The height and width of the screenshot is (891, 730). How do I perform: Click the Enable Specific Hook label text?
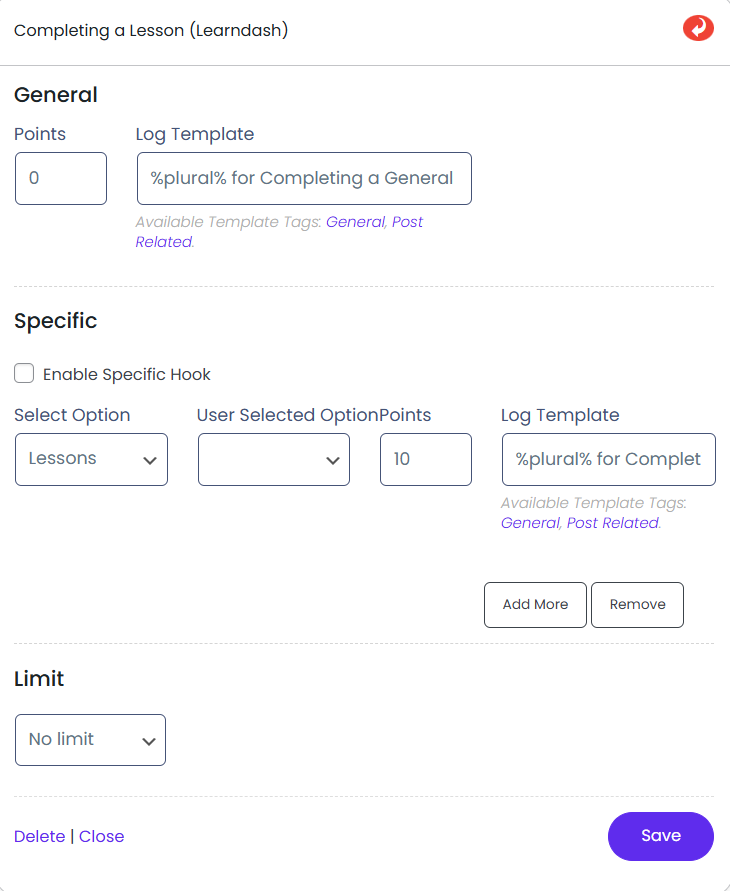127,375
